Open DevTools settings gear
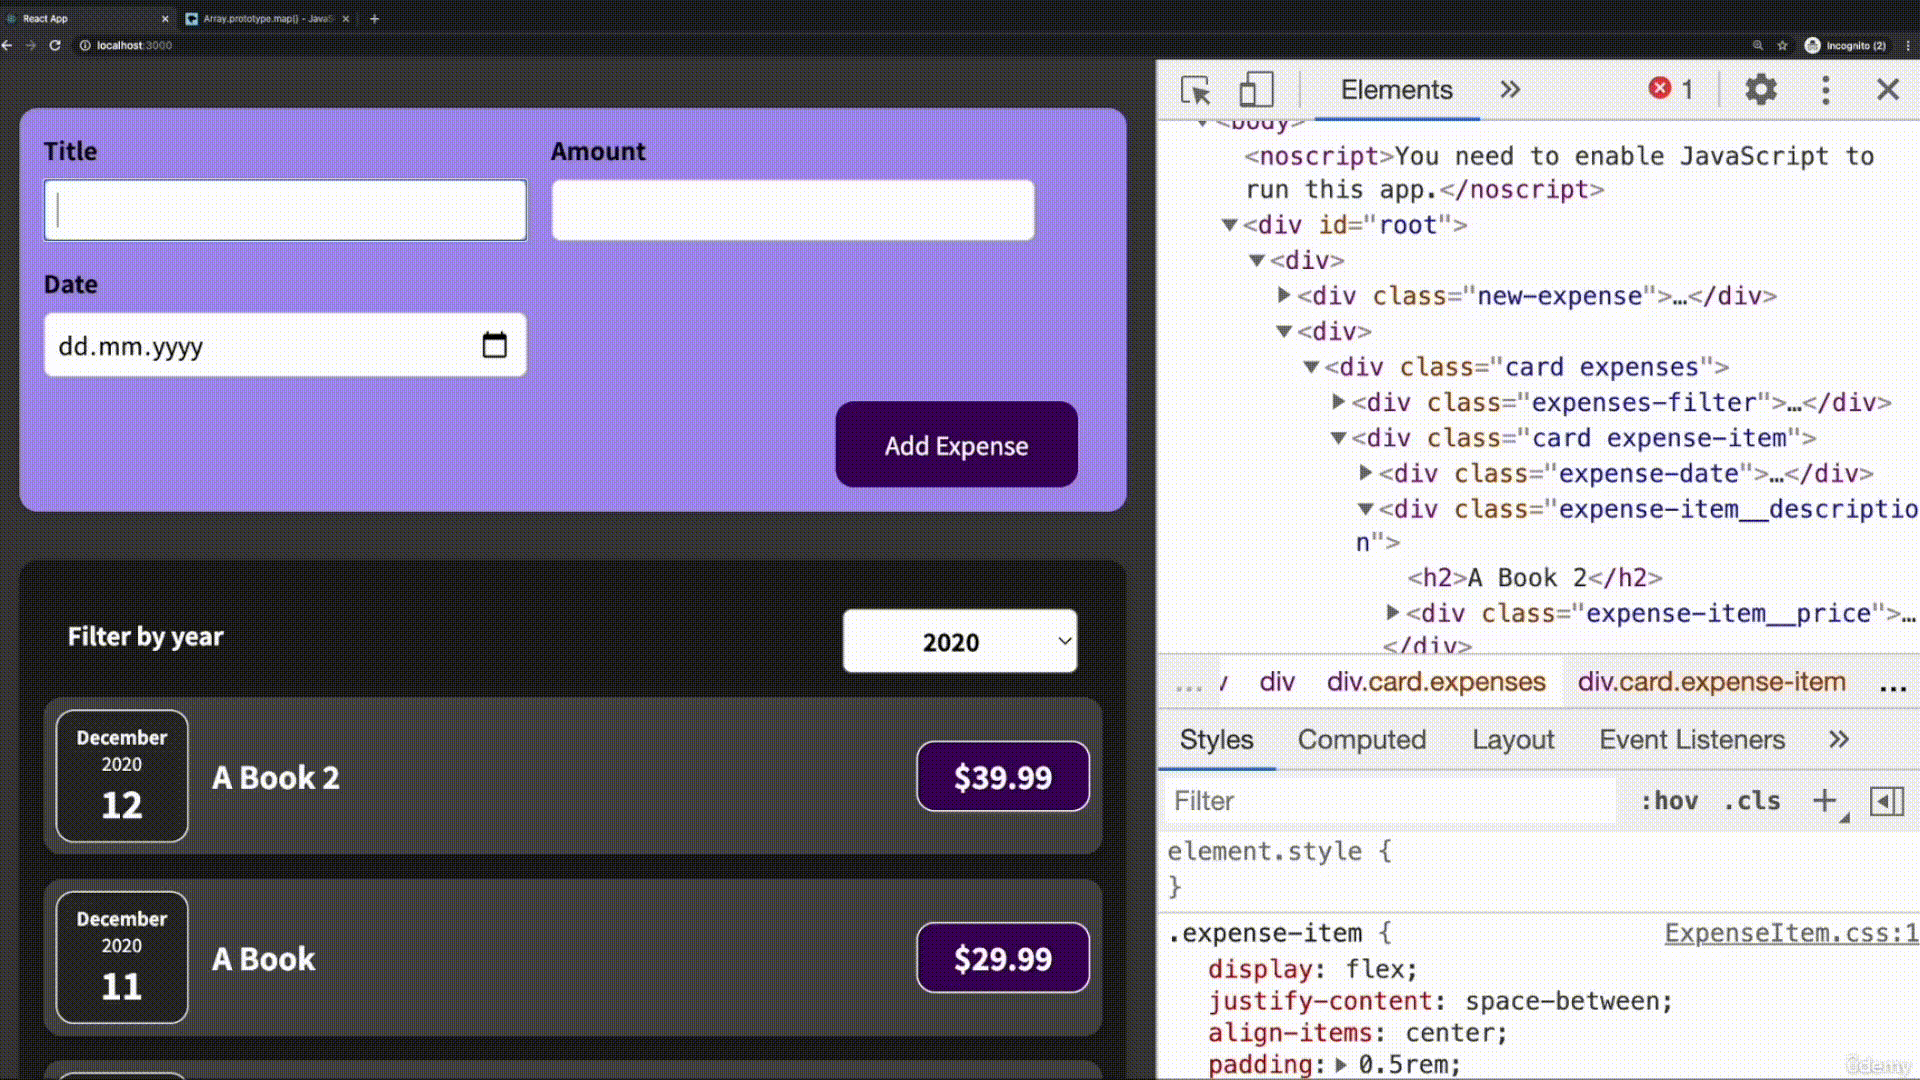1920x1080 pixels. (x=1760, y=90)
